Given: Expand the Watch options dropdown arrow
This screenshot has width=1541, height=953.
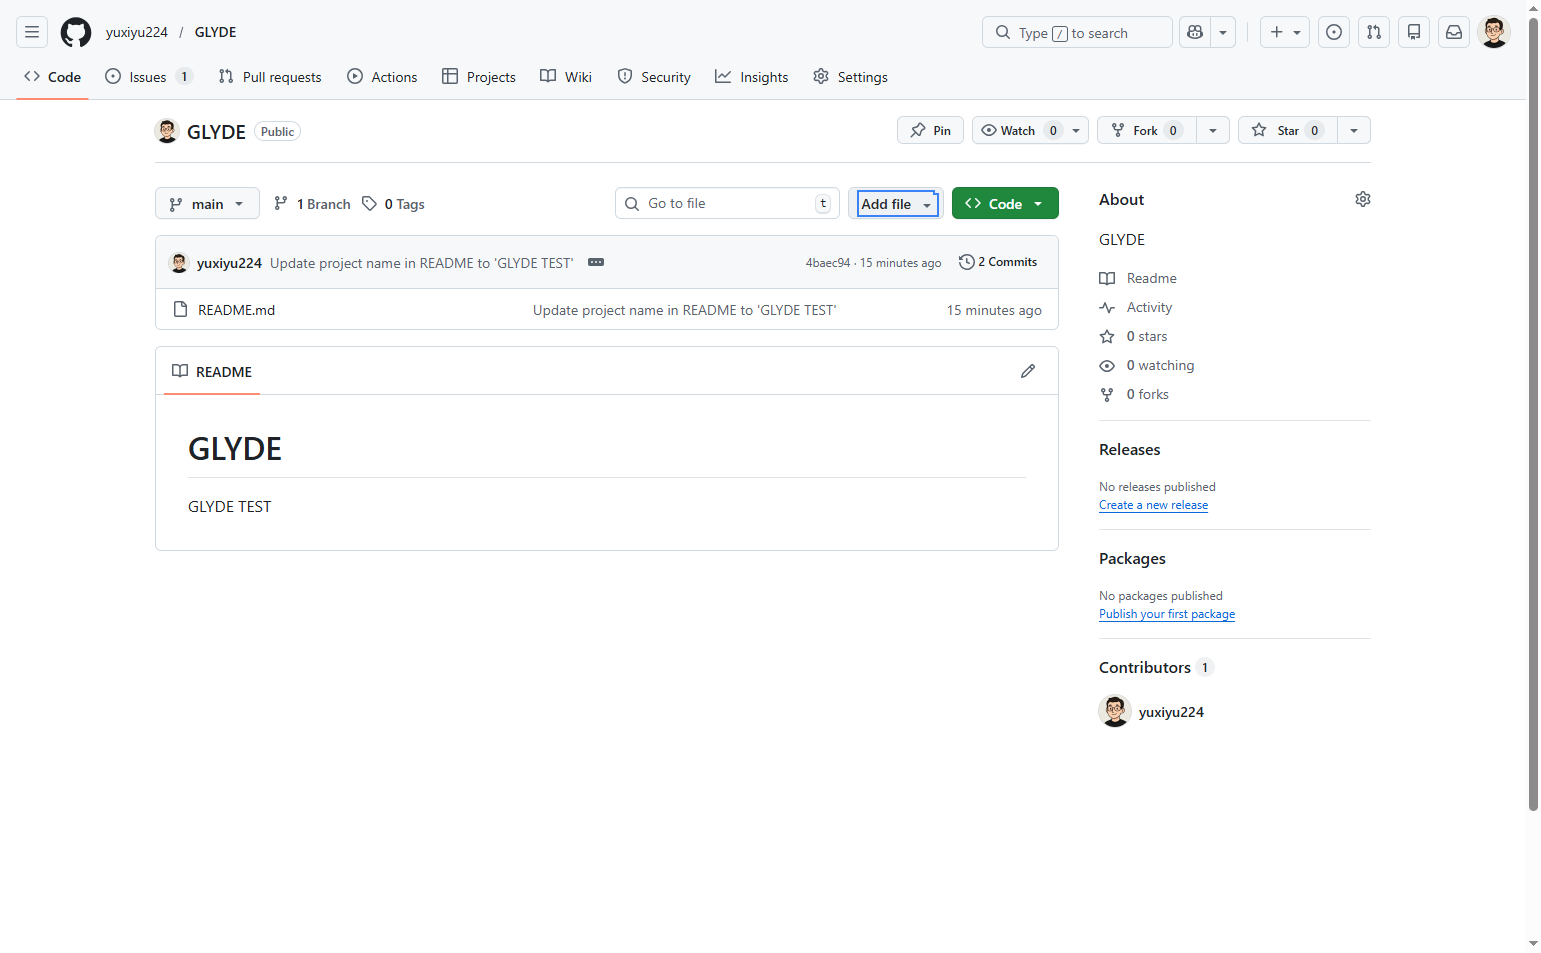Looking at the screenshot, I should point(1076,130).
